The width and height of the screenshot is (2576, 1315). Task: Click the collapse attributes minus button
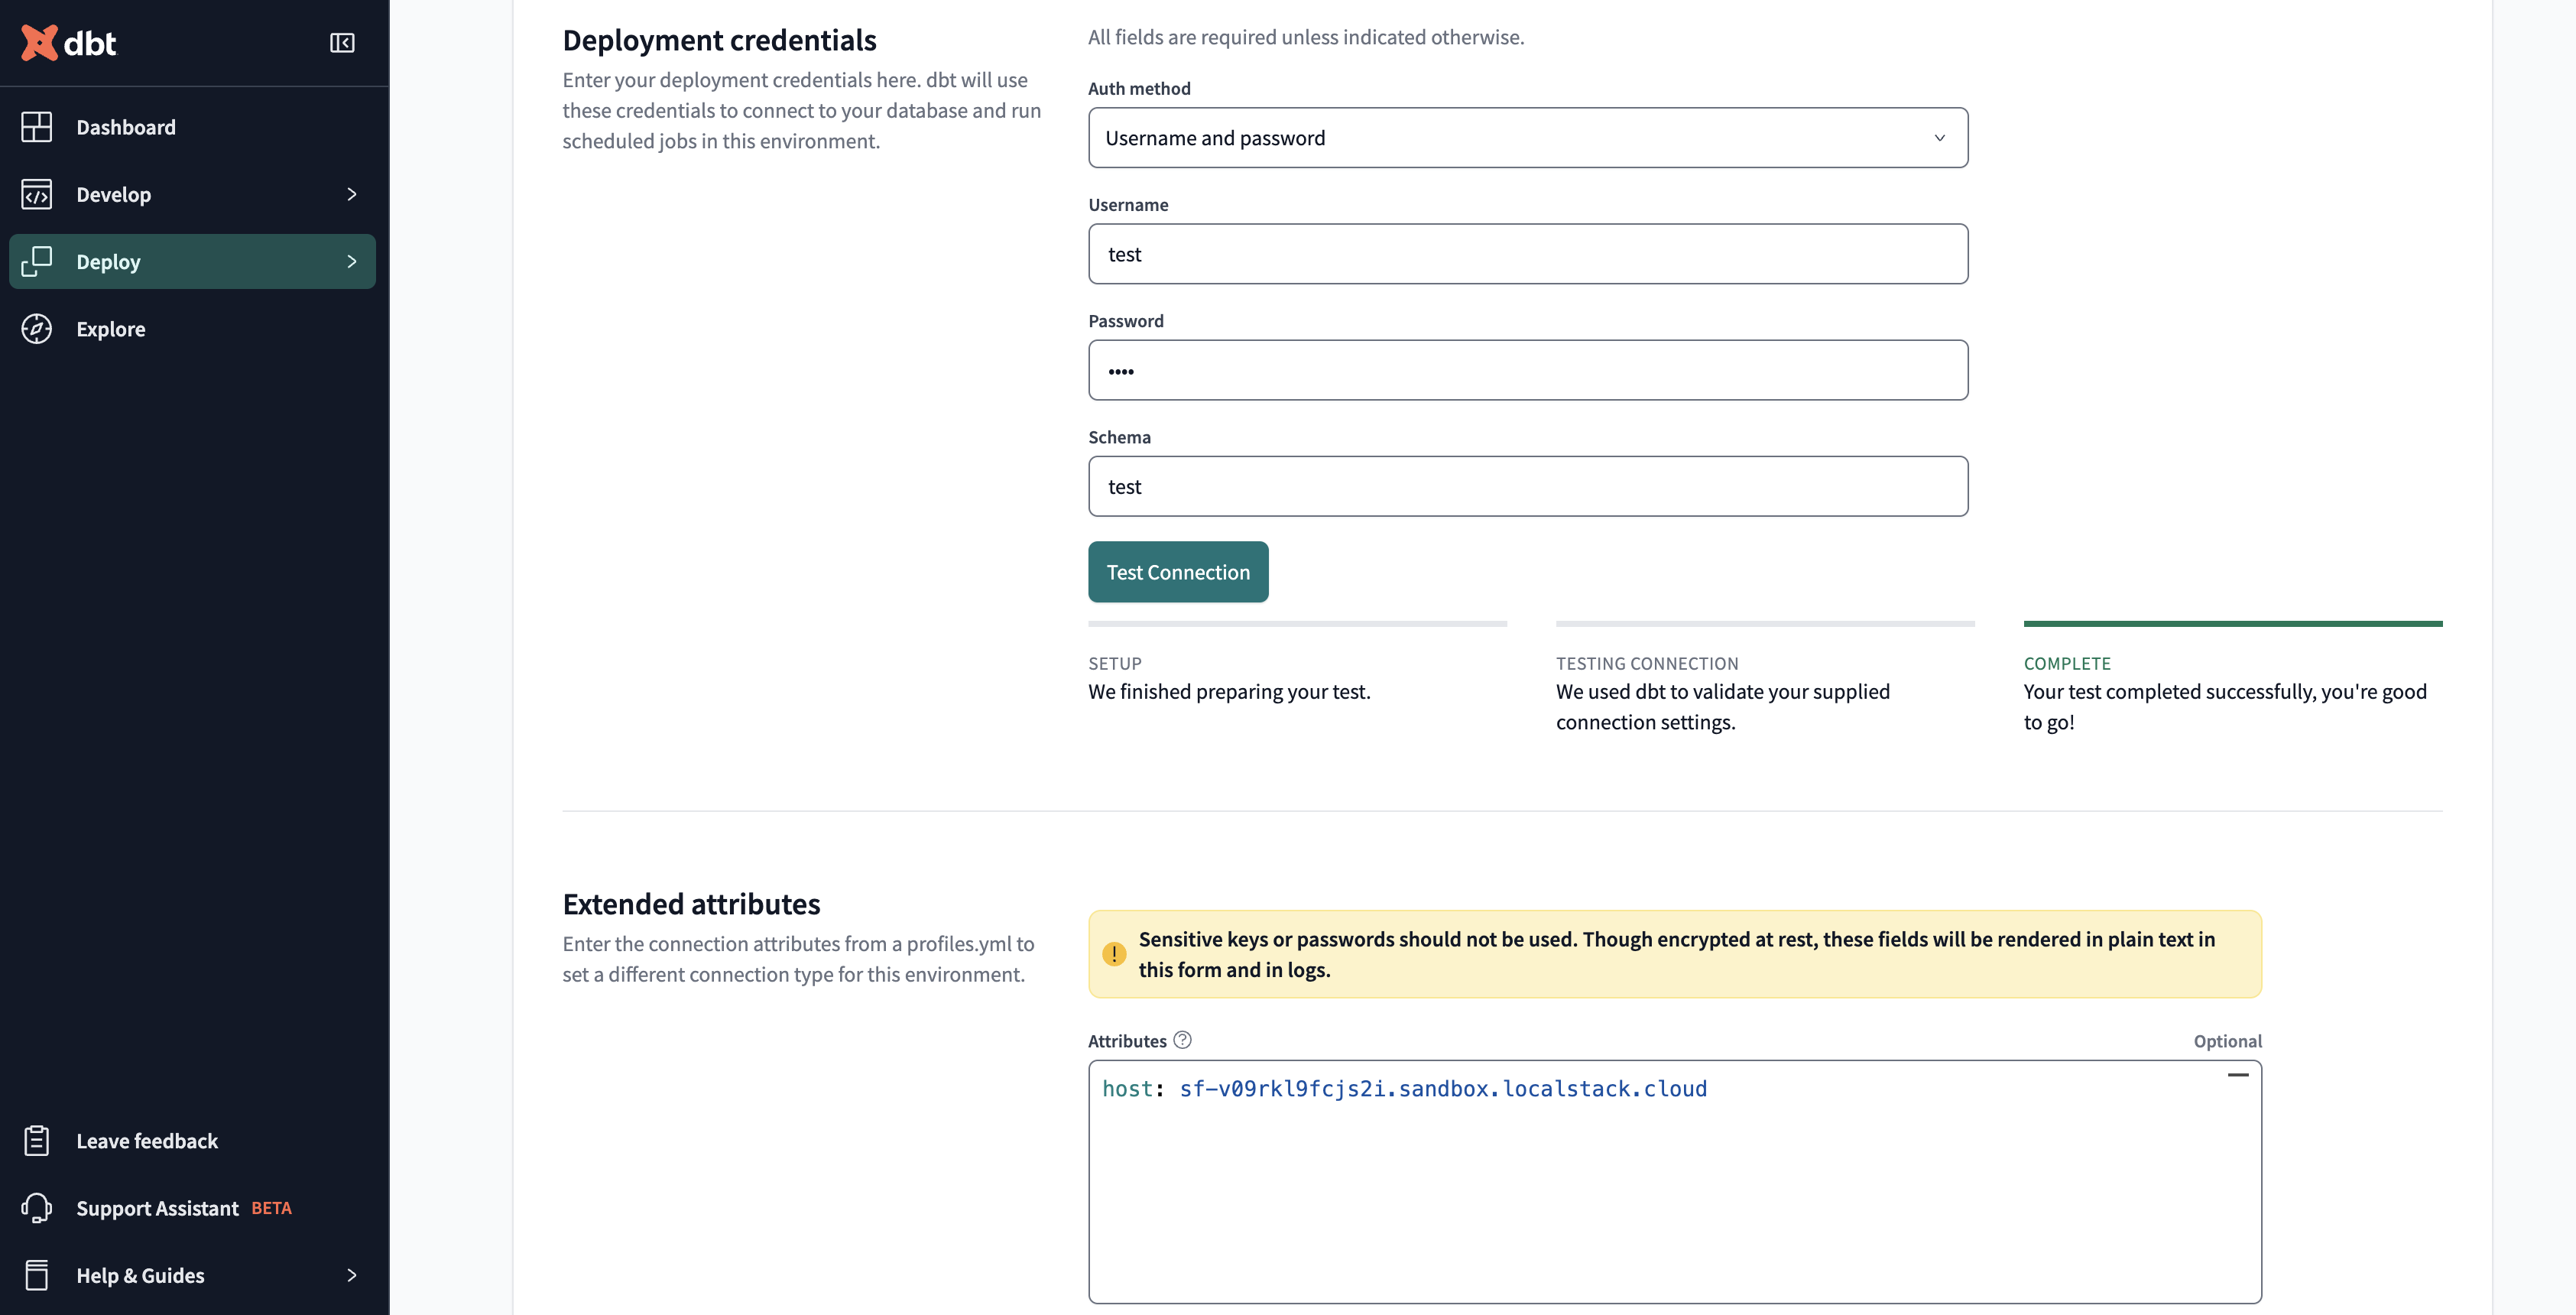[2236, 1075]
